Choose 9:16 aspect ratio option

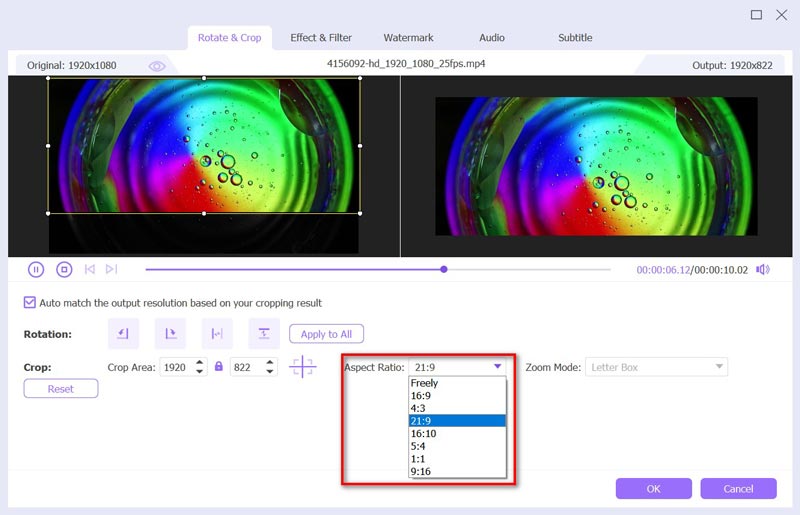click(x=458, y=471)
